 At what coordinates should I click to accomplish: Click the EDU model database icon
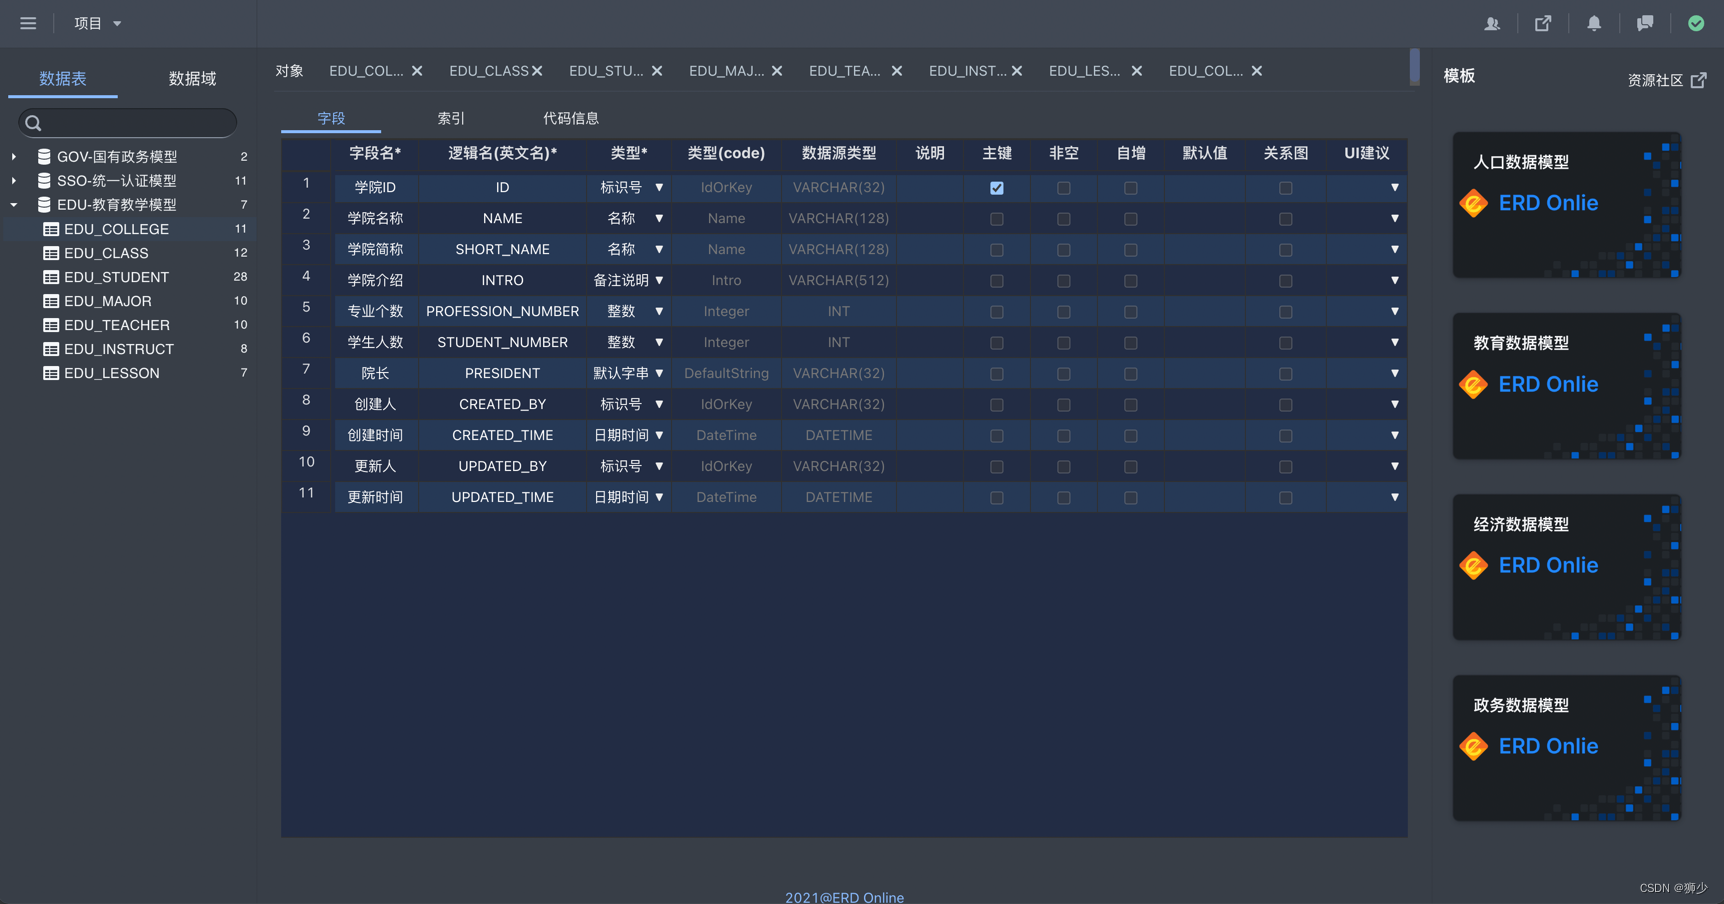click(44, 204)
